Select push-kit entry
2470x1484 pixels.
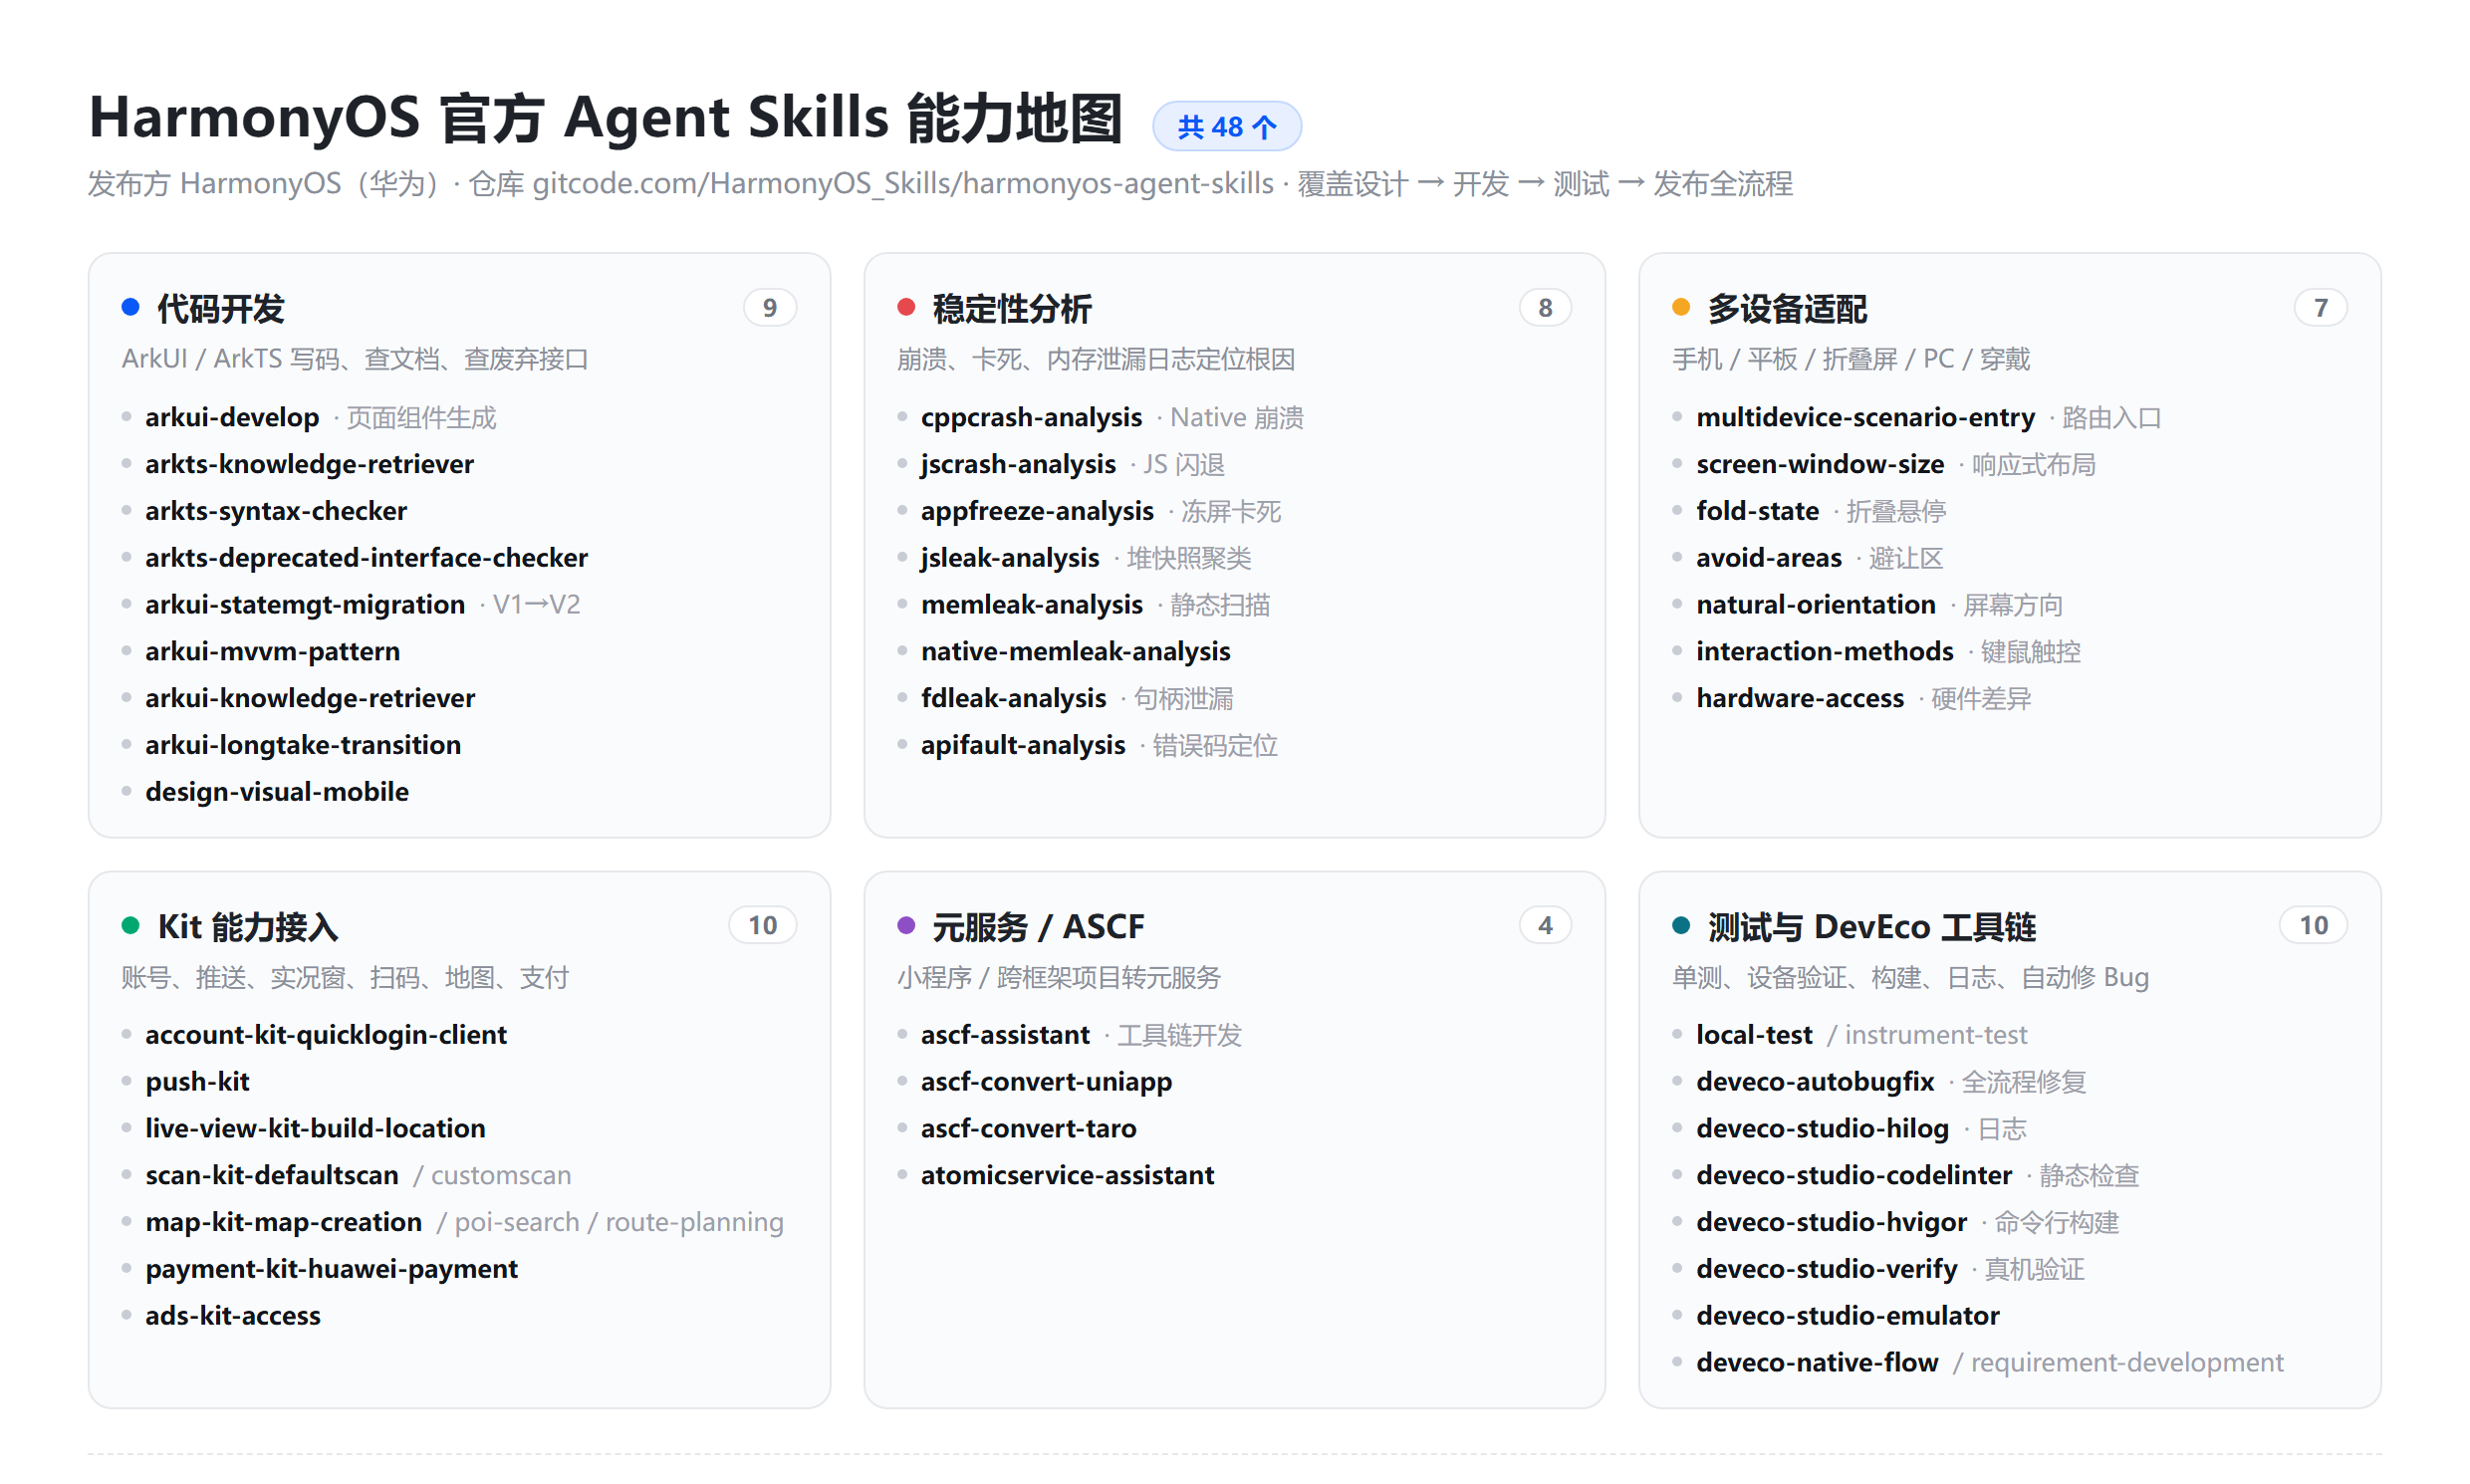tap(197, 1082)
